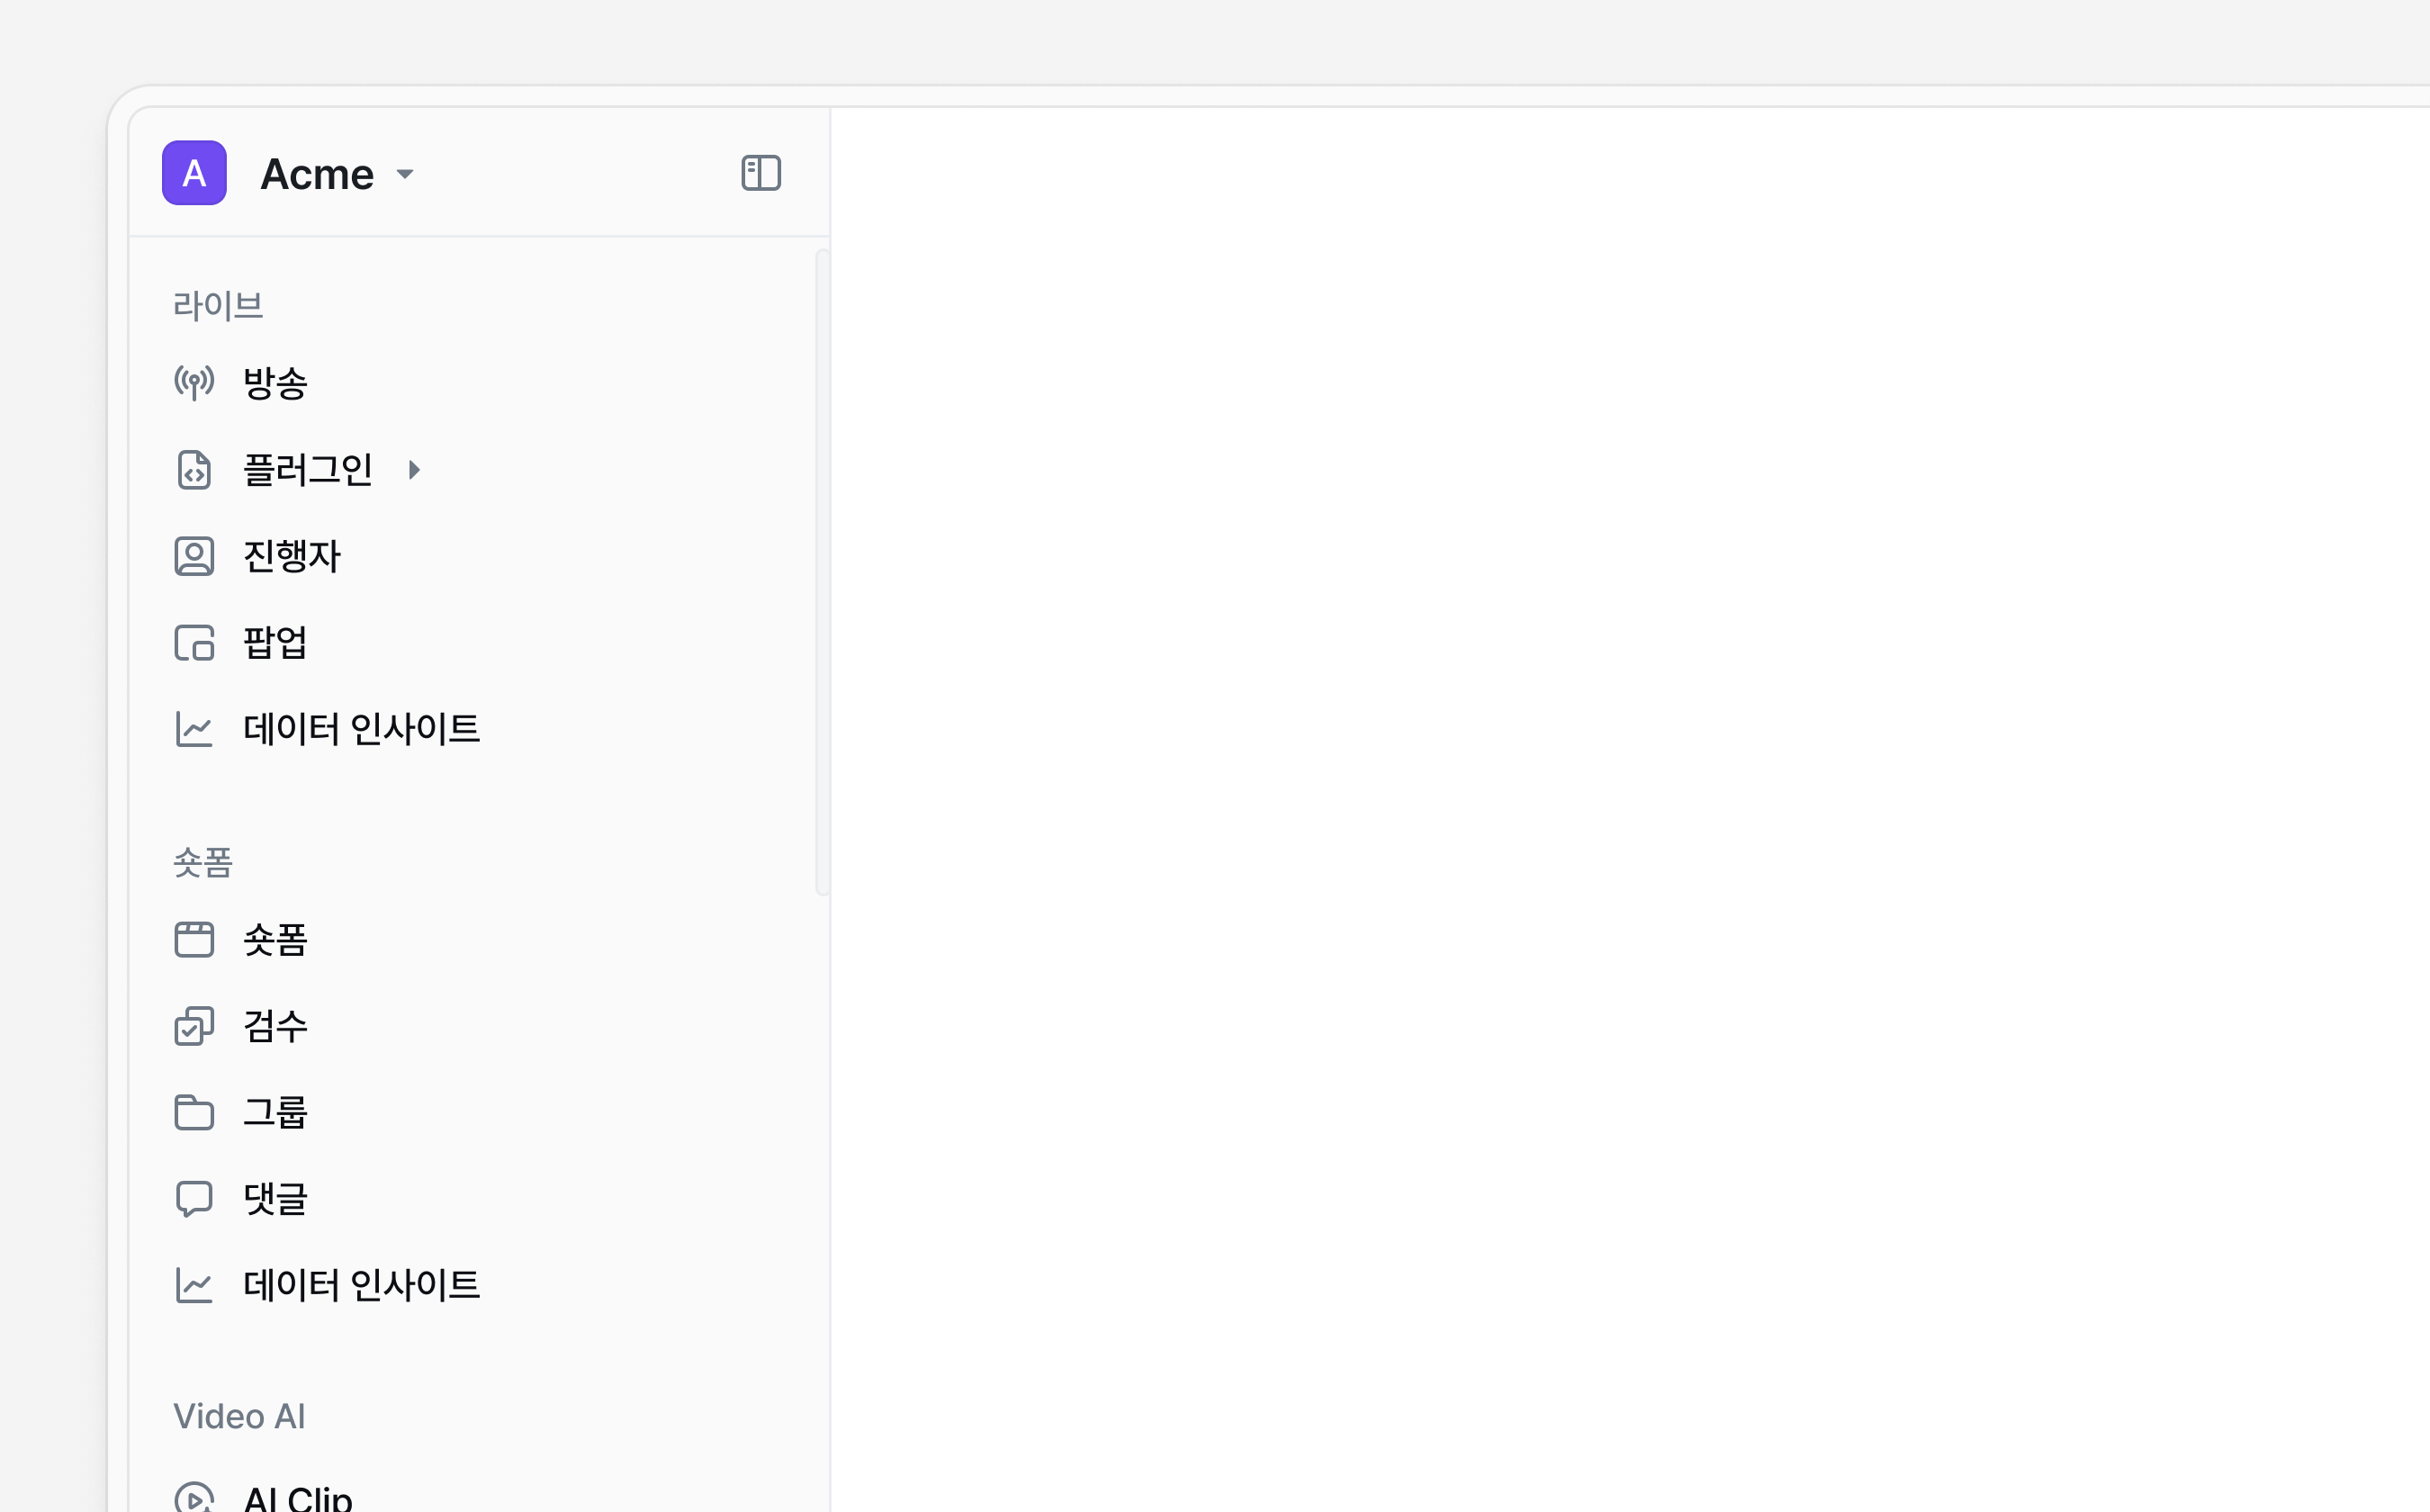Click the 댓글 speech bubble icon
Image resolution: width=2430 pixels, height=1512 pixels.
194,1198
